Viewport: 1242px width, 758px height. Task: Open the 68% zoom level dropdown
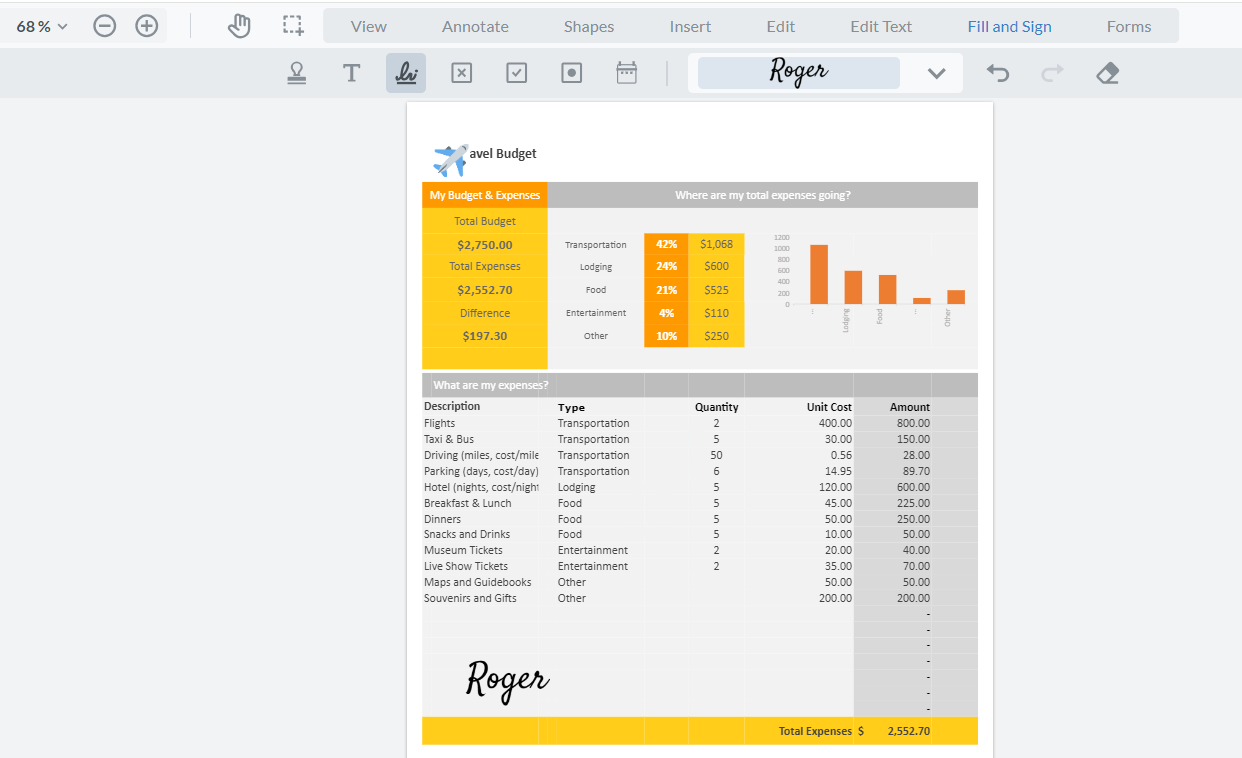click(x=42, y=26)
